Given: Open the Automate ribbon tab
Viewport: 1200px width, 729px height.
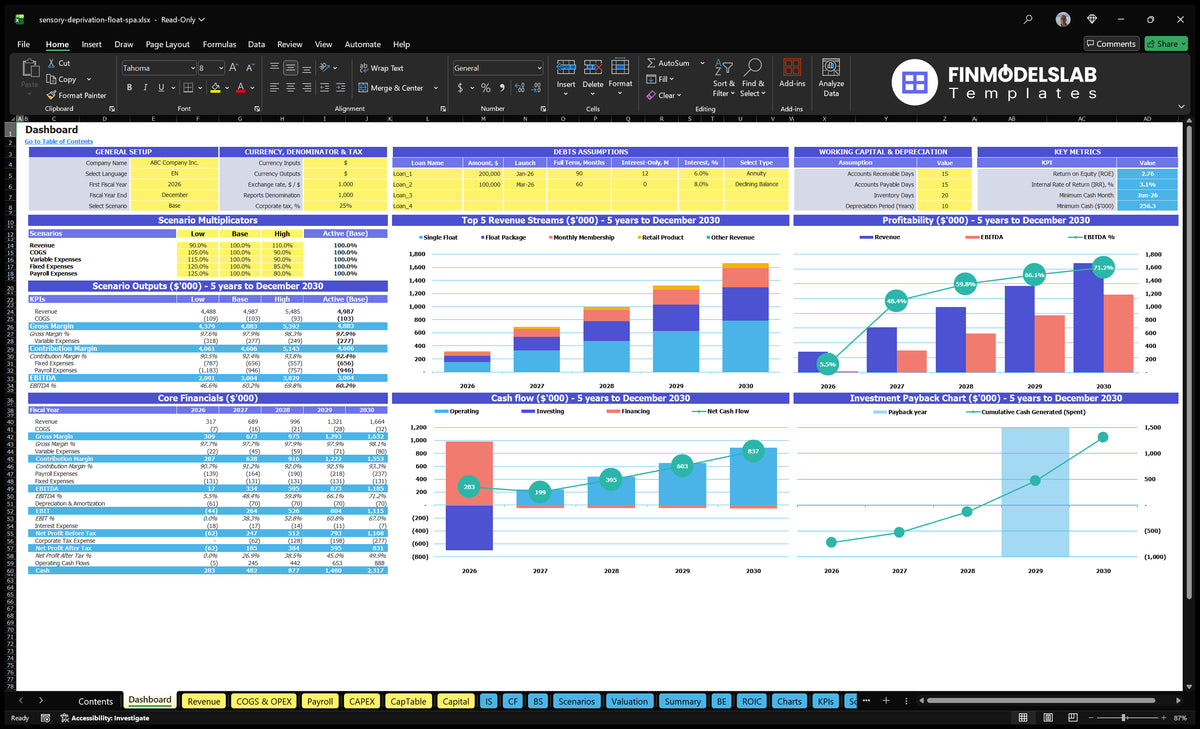Looking at the screenshot, I should pyautogui.click(x=363, y=44).
